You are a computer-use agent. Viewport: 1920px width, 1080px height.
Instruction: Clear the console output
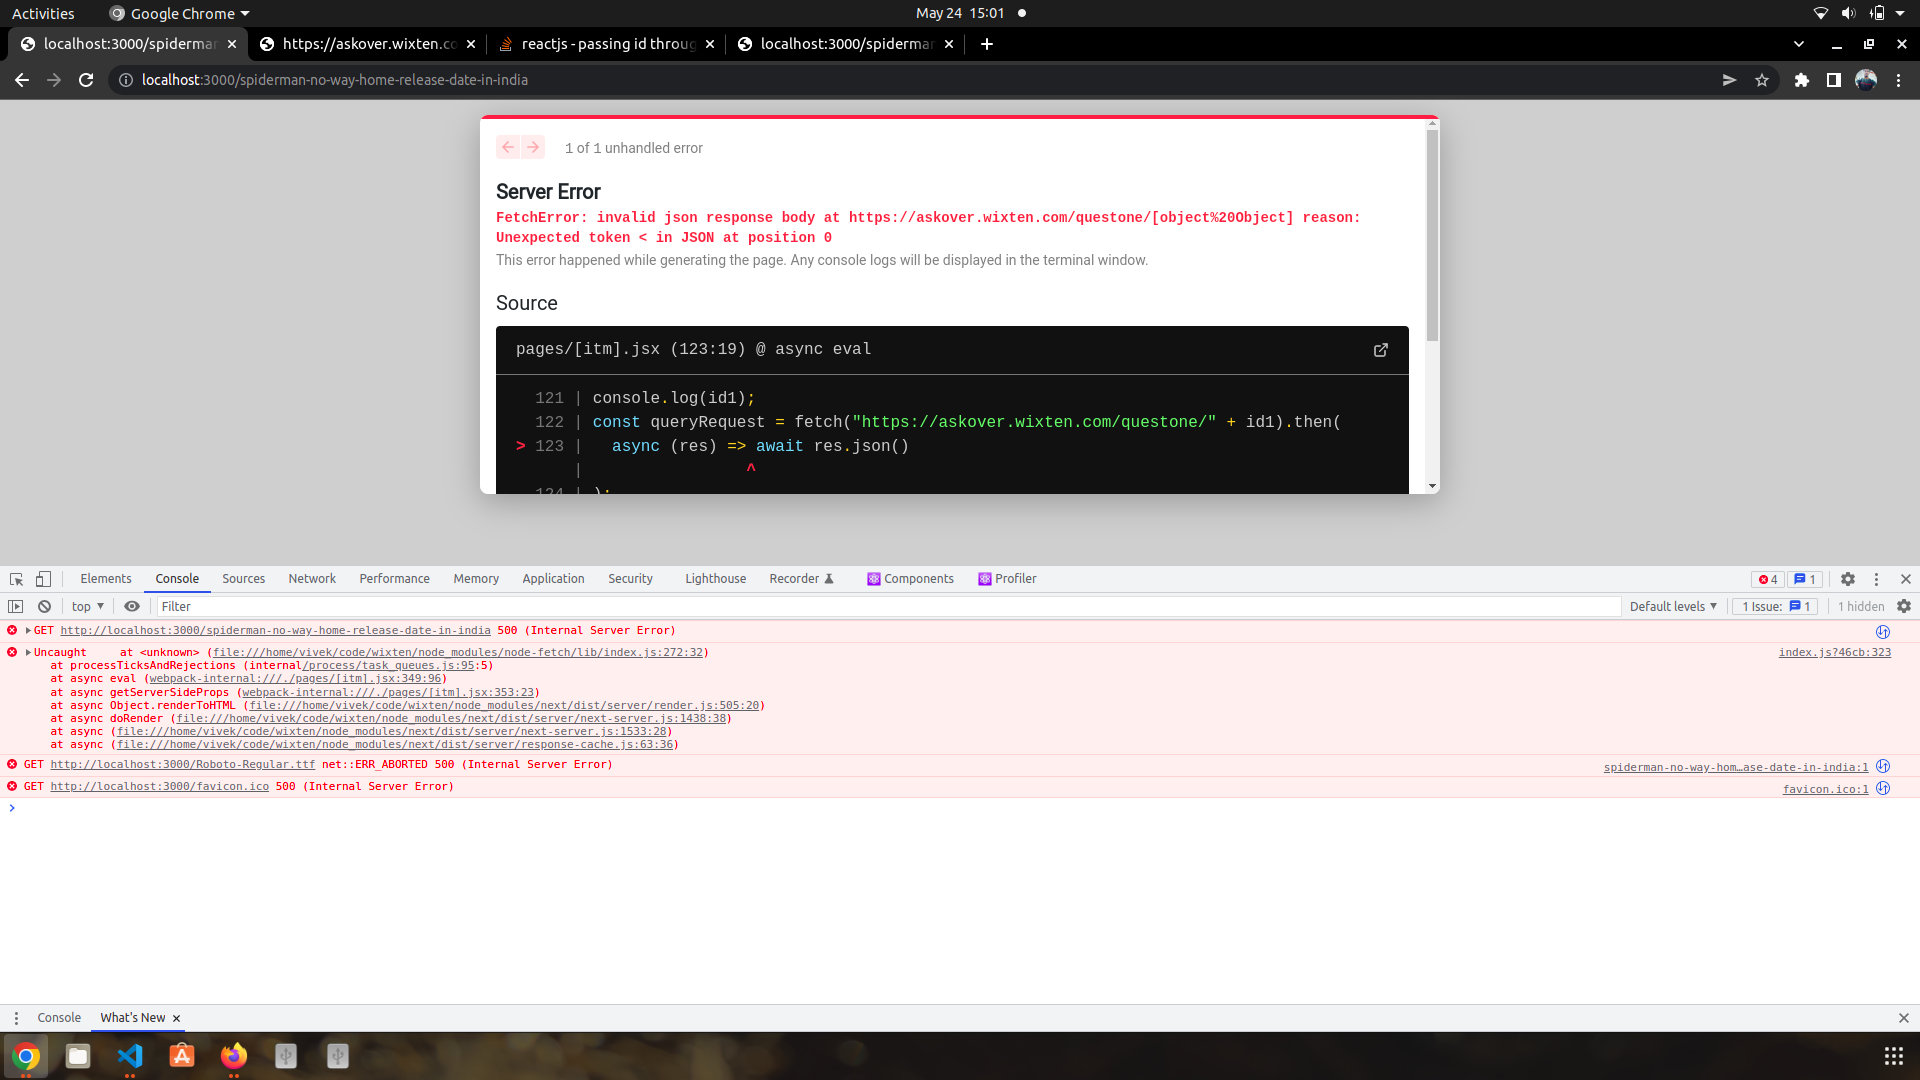pos(44,606)
